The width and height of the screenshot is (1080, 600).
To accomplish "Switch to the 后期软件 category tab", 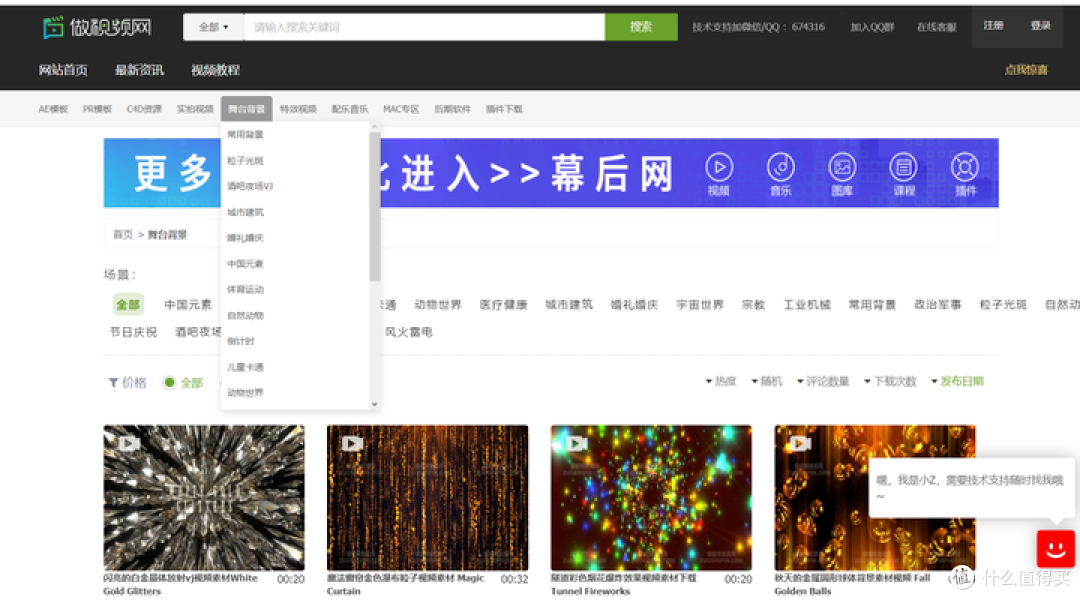I will click(453, 109).
